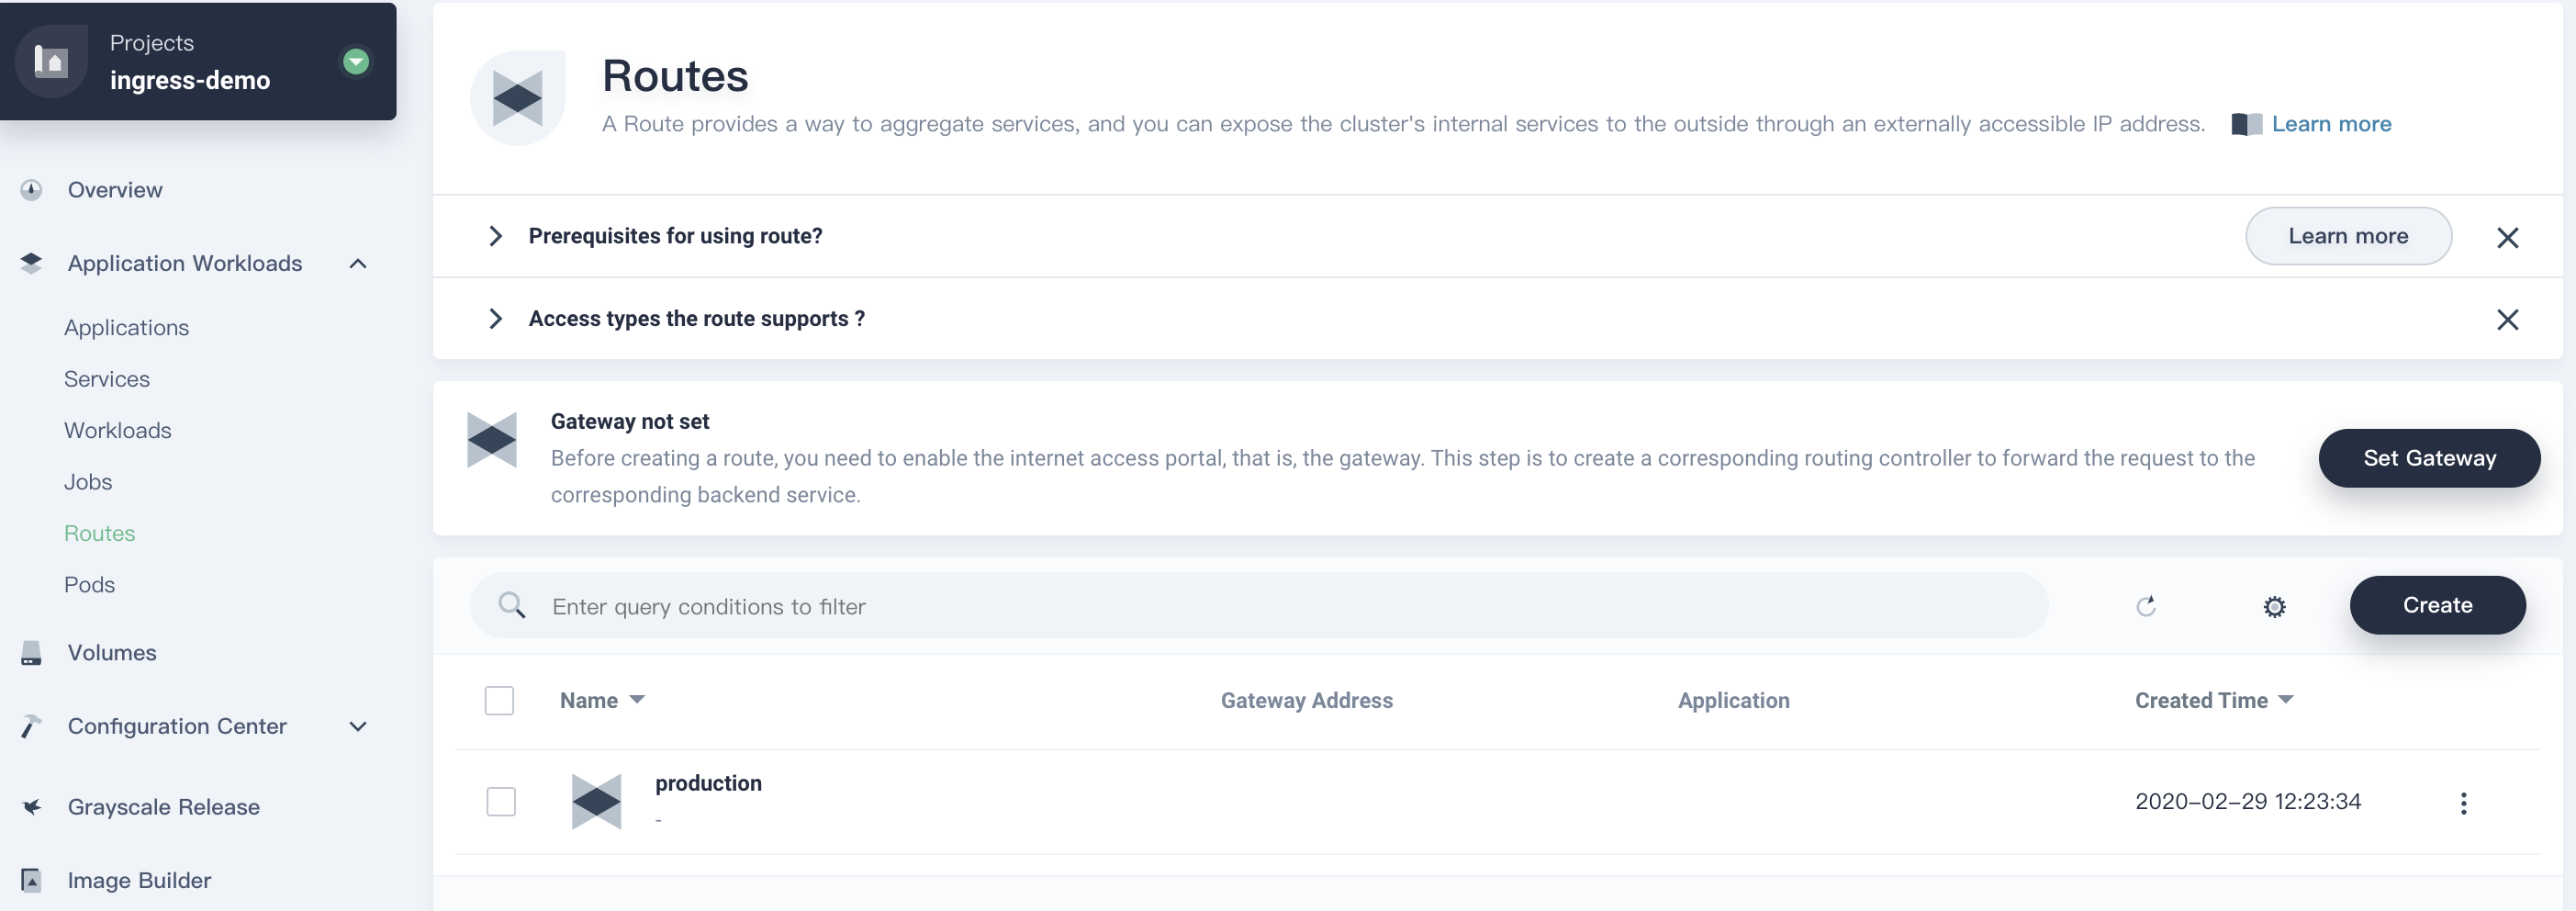The height and width of the screenshot is (911, 2576).
Task: Select all routes with header checkbox
Action: click(499, 700)
